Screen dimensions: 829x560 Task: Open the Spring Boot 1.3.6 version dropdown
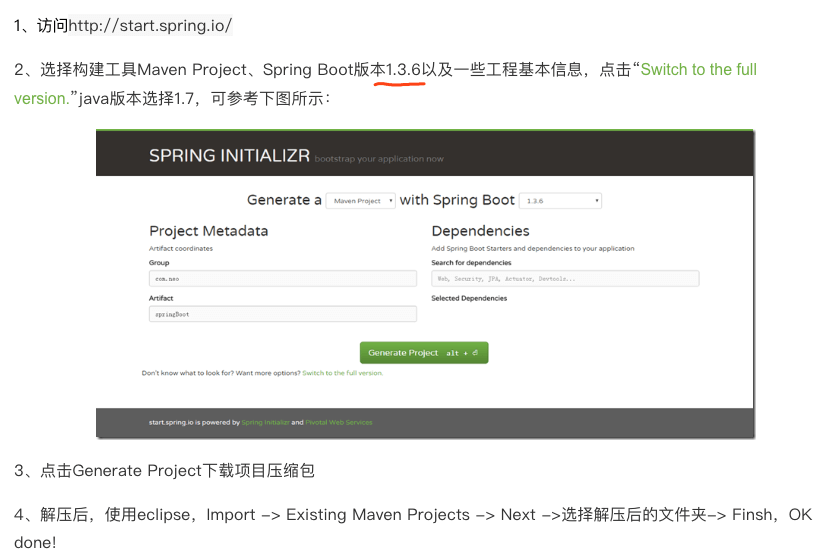560,201
